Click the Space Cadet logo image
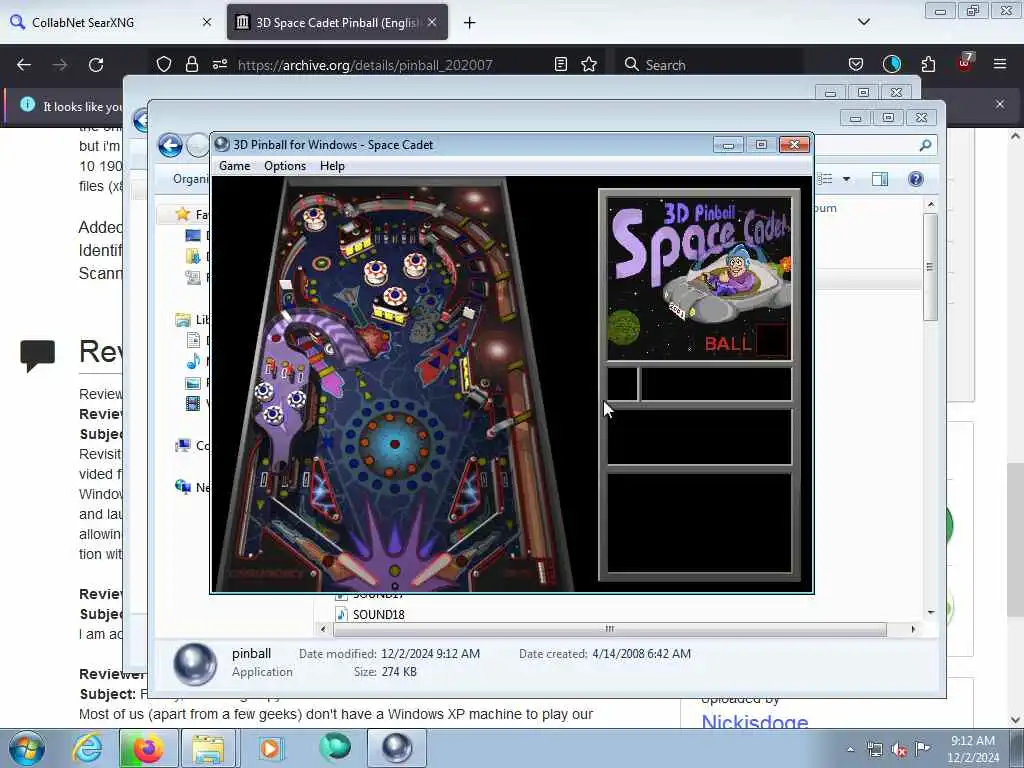This screenshot has width=1024, height=768. pyautogui.click(x=699, y=278)
